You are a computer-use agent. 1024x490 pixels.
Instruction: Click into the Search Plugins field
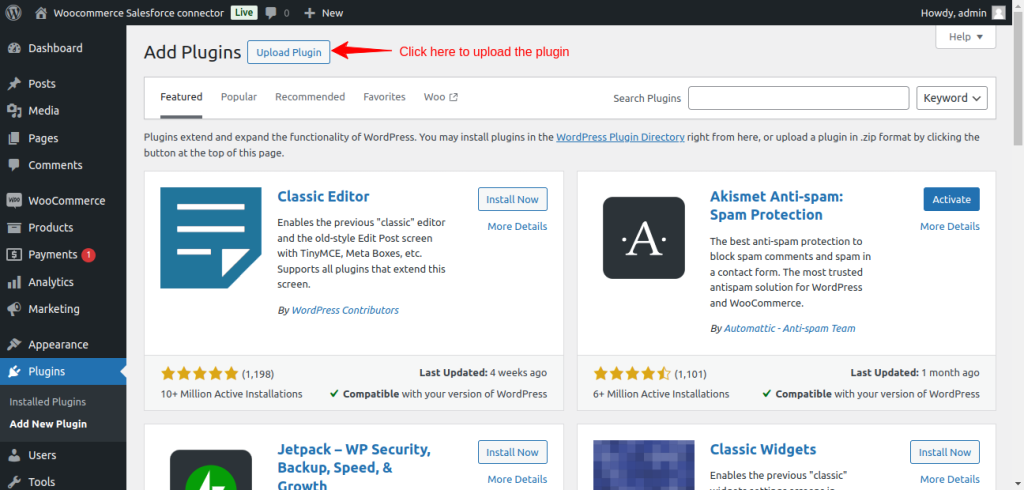(x=798, y=98)
